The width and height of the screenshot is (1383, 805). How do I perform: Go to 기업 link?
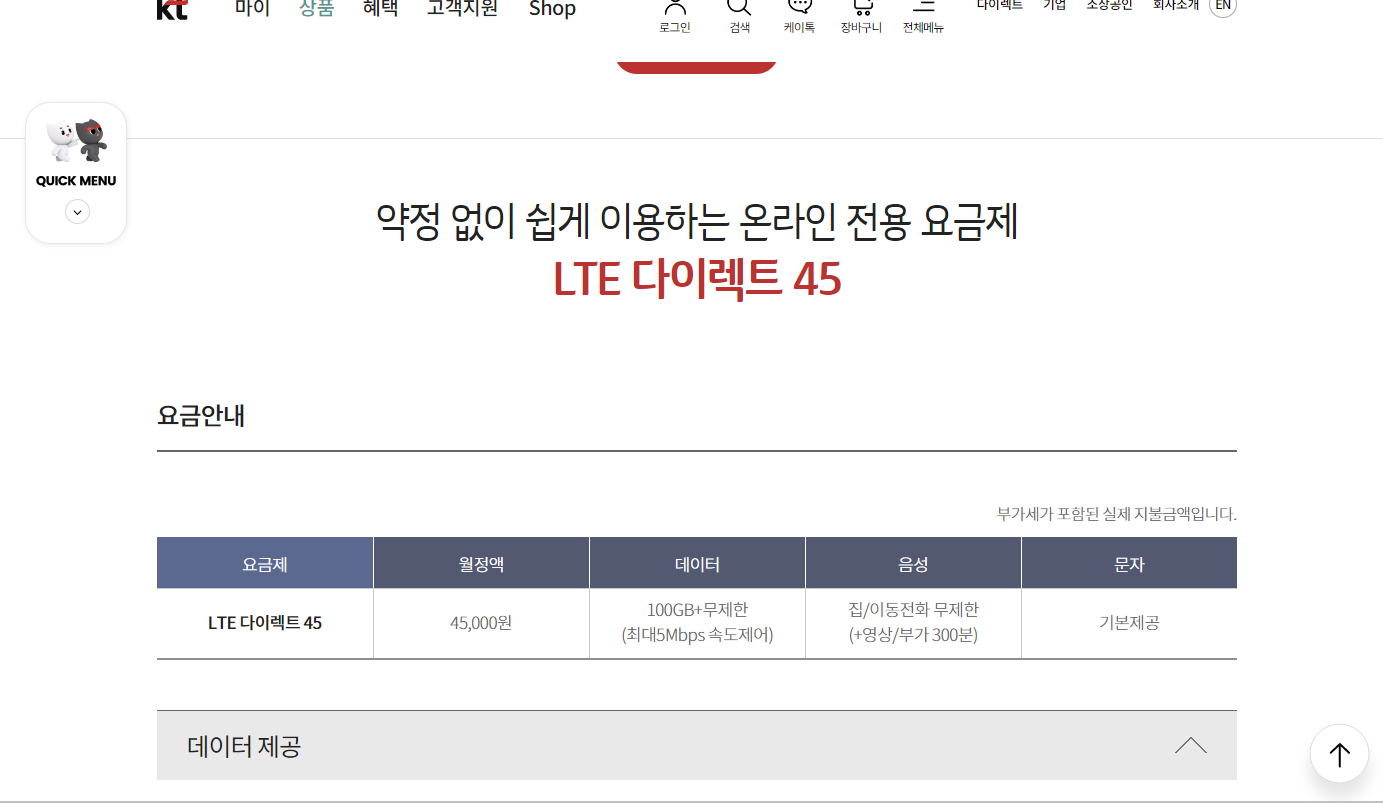[1055, 5]
